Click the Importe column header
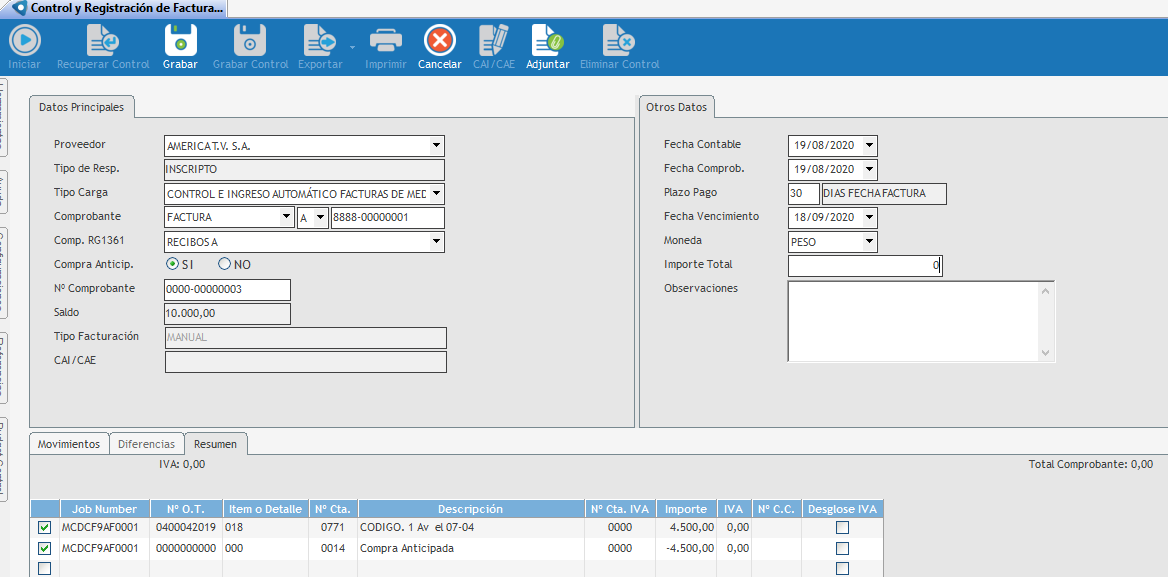 coord(685,509)
